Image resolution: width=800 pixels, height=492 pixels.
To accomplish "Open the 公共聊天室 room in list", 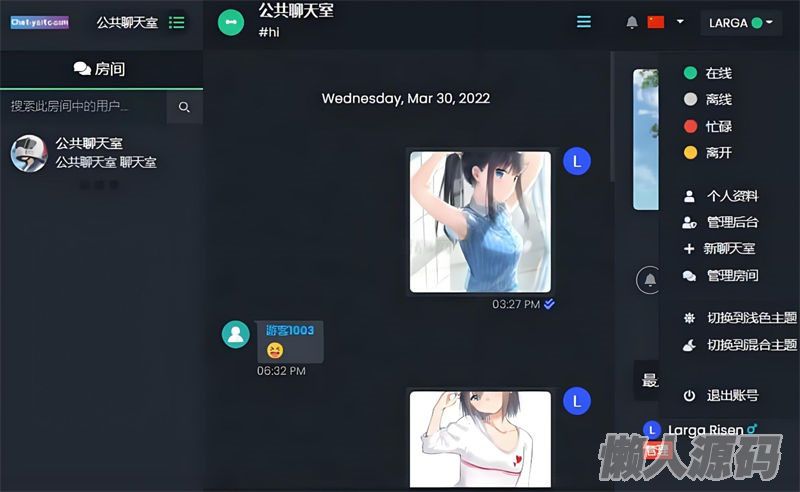I will (x=101, y=153).
